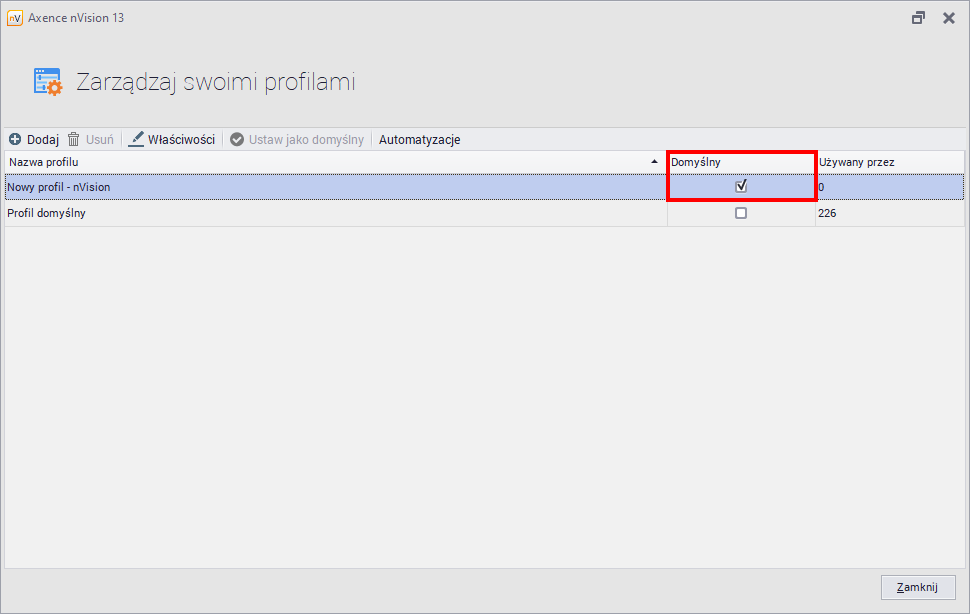Check the Domyślny box for Profil domyślny
This screenshot has height=614, width=970.
(x=741, y=213)
